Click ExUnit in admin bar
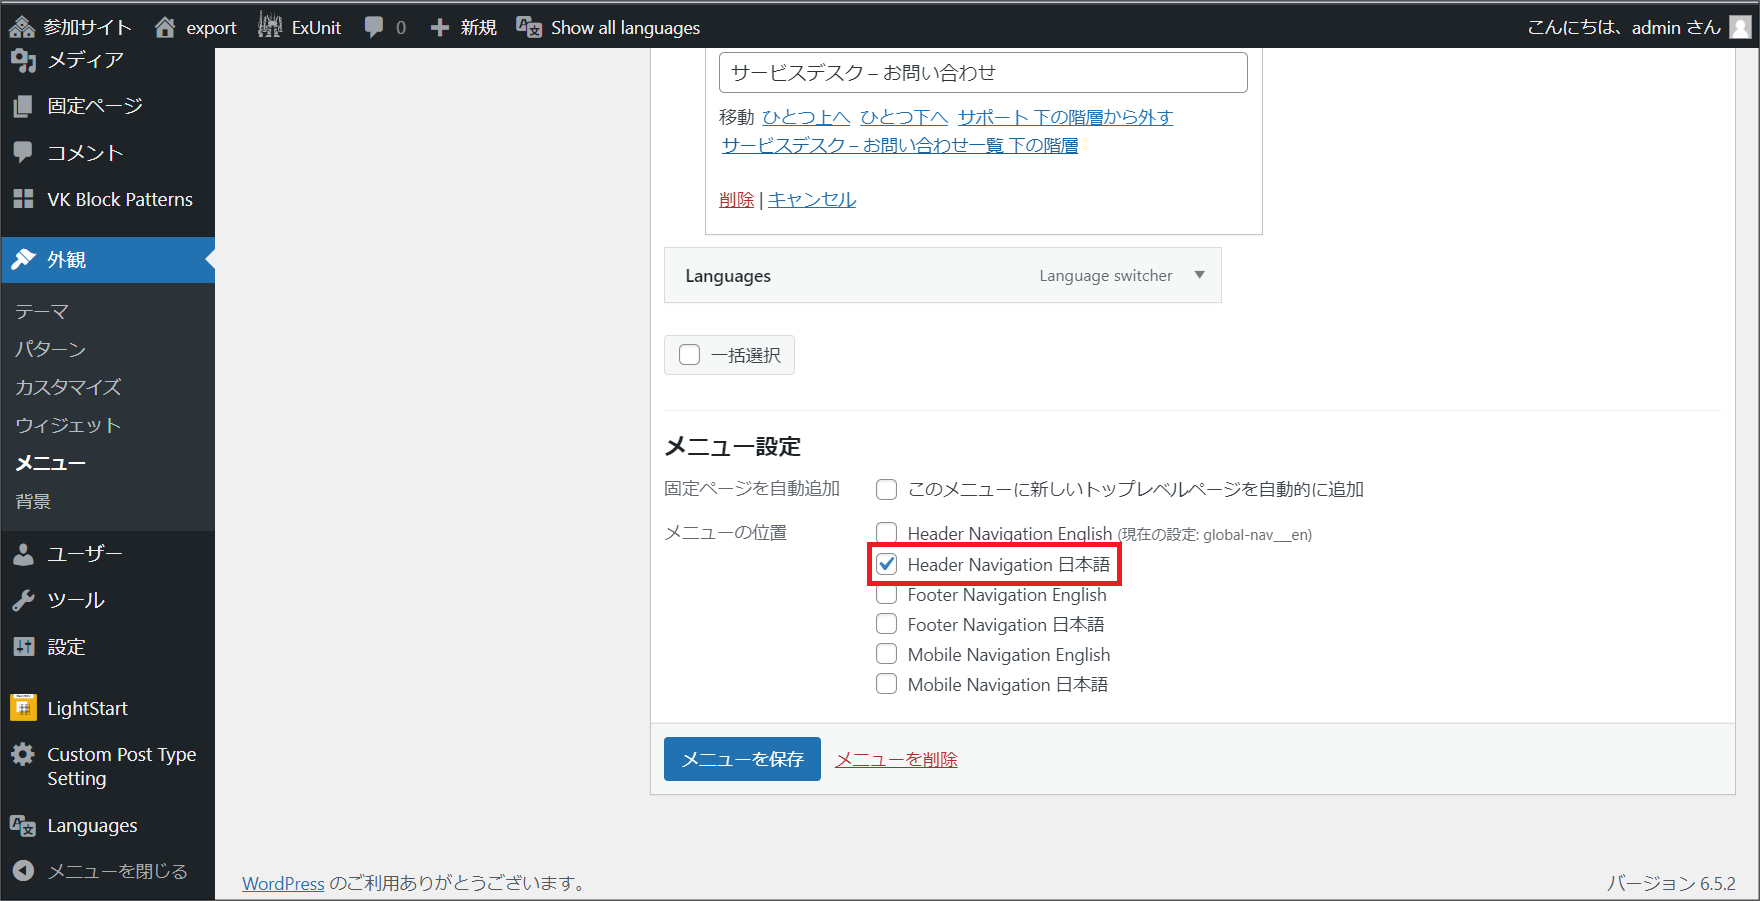 pos(316,27)
